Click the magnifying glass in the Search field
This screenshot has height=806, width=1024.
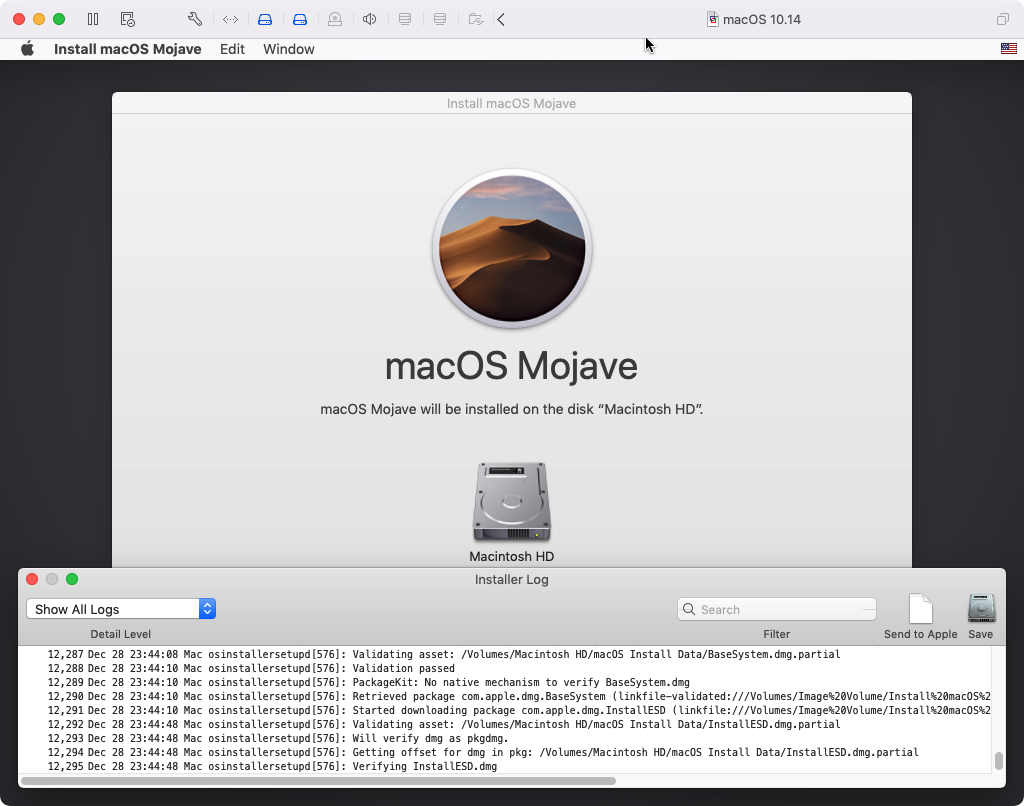pyautogui.click(x=689, y=609)
